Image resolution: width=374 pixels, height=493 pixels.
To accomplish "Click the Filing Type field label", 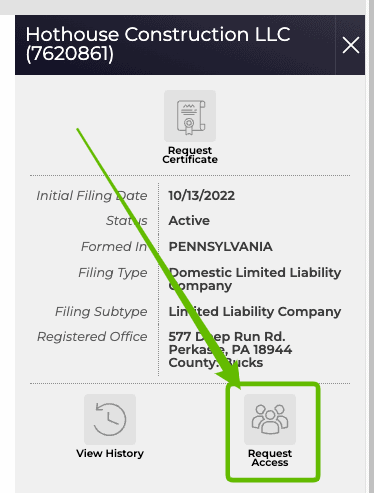I will (113, 273).
